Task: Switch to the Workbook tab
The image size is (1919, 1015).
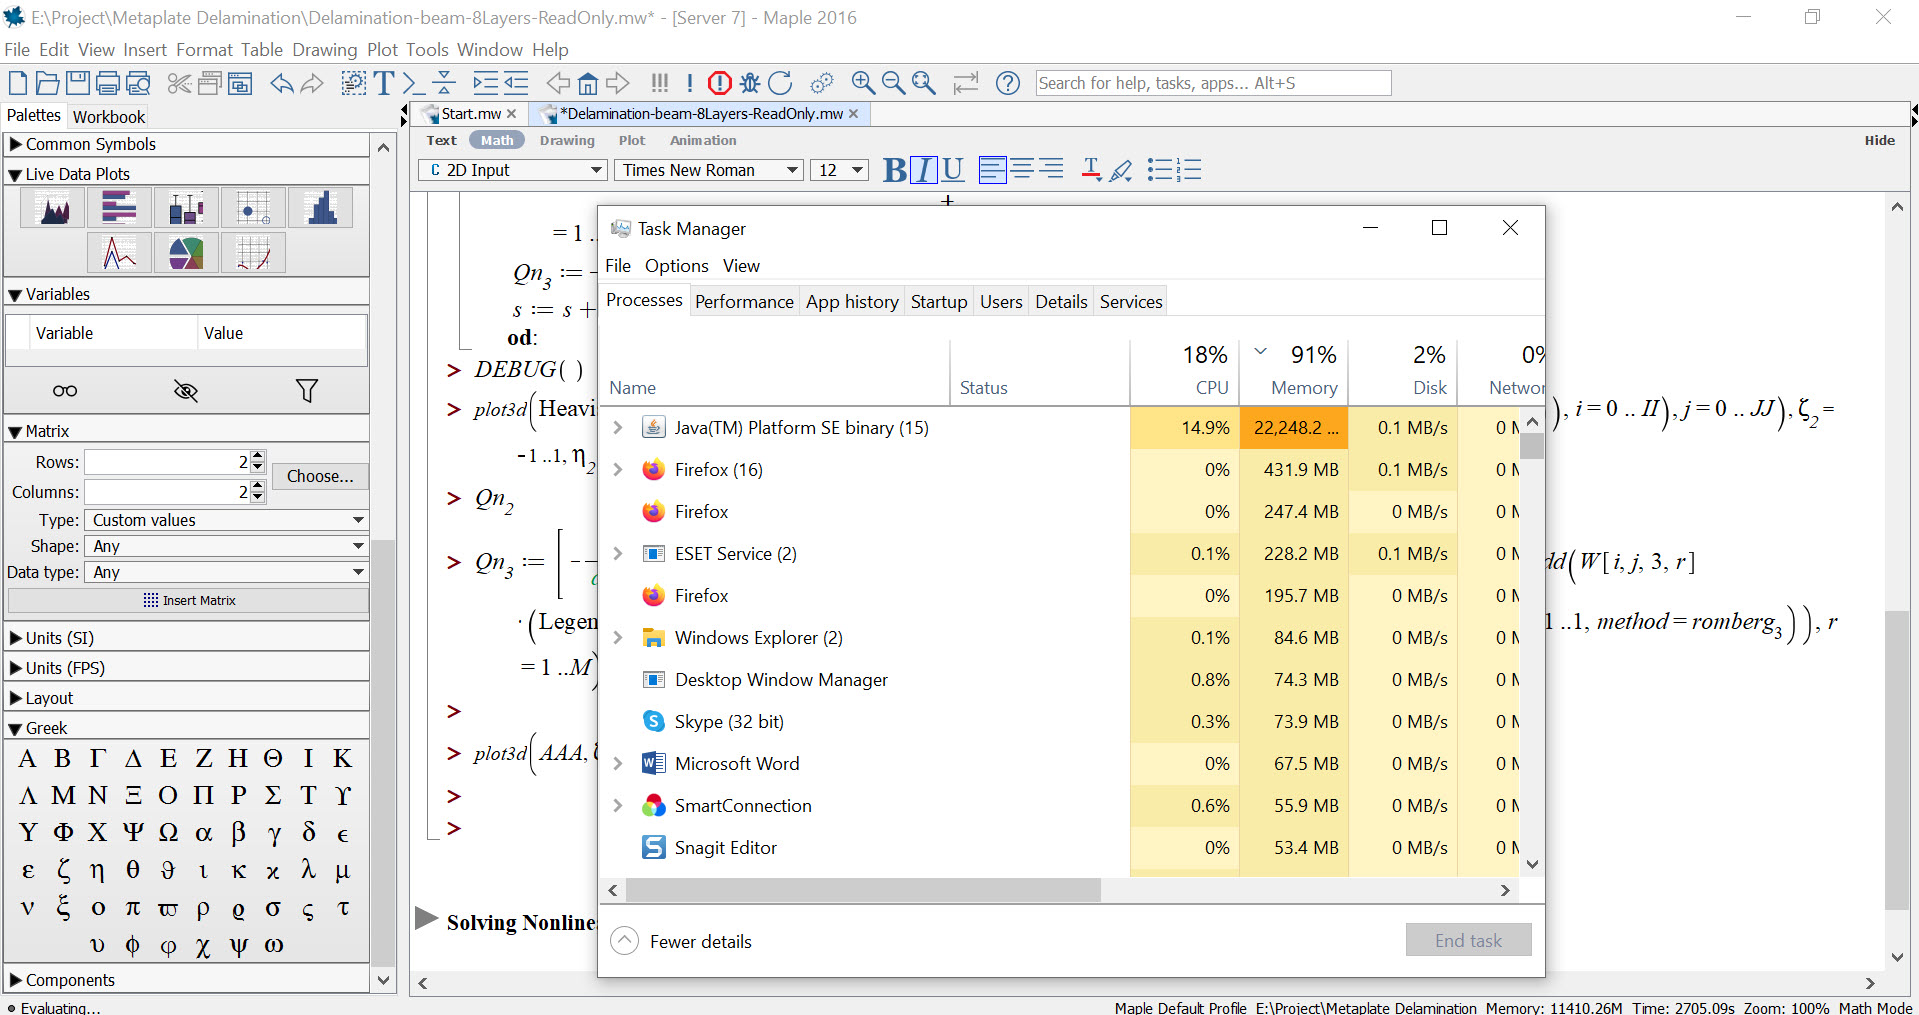Action: 109,116
